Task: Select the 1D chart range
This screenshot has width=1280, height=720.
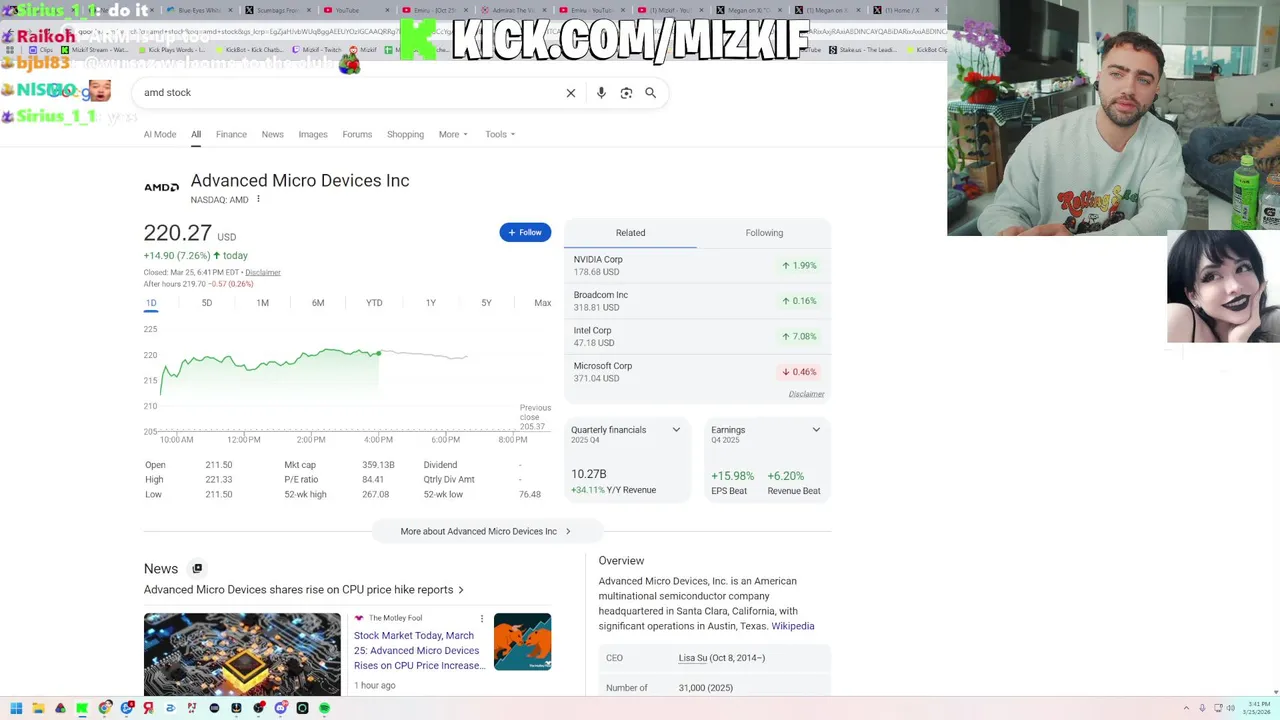Action: click(151, 303)
